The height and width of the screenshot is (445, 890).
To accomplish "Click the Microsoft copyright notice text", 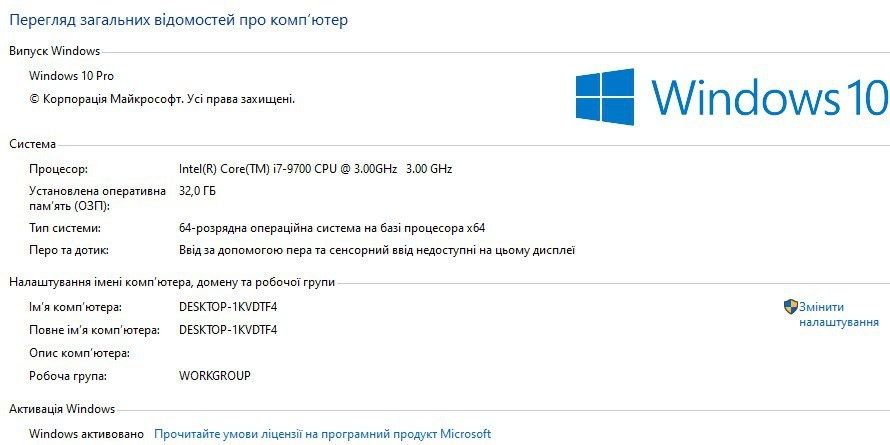I will click(x=162, y=99).
